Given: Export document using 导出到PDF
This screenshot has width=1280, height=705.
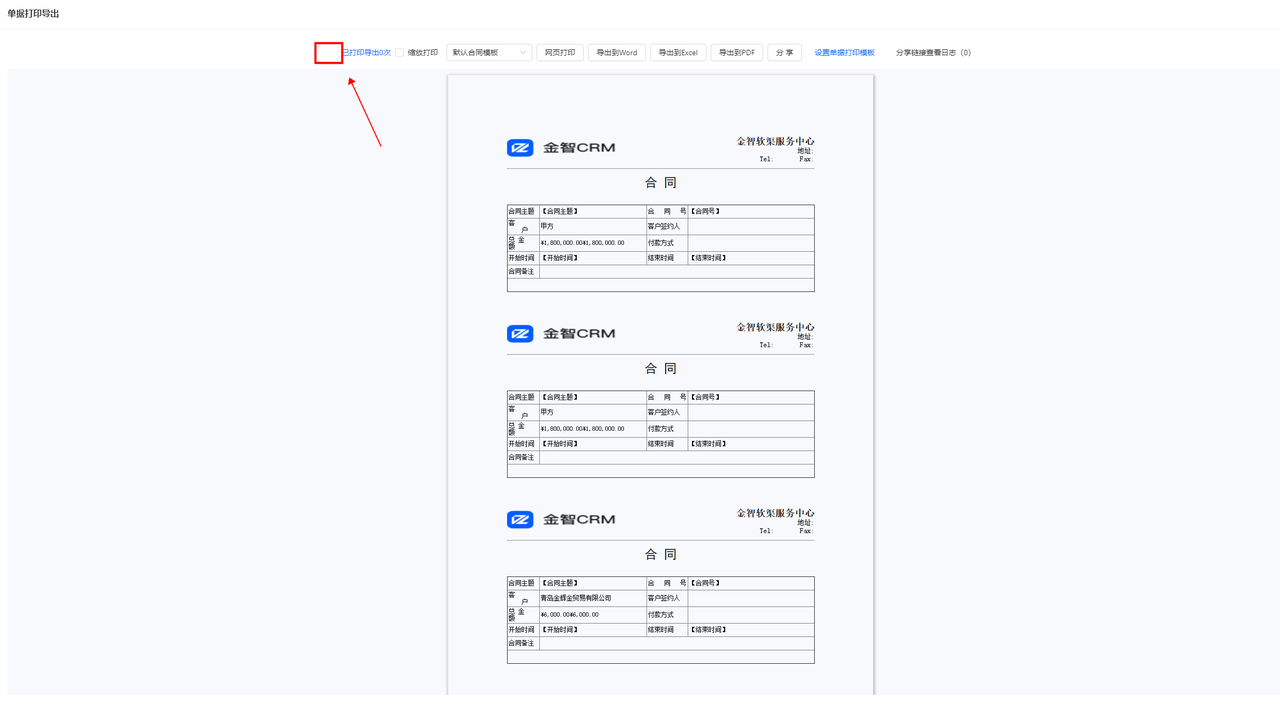Looking at the screenshot, I should coord(737,53).
